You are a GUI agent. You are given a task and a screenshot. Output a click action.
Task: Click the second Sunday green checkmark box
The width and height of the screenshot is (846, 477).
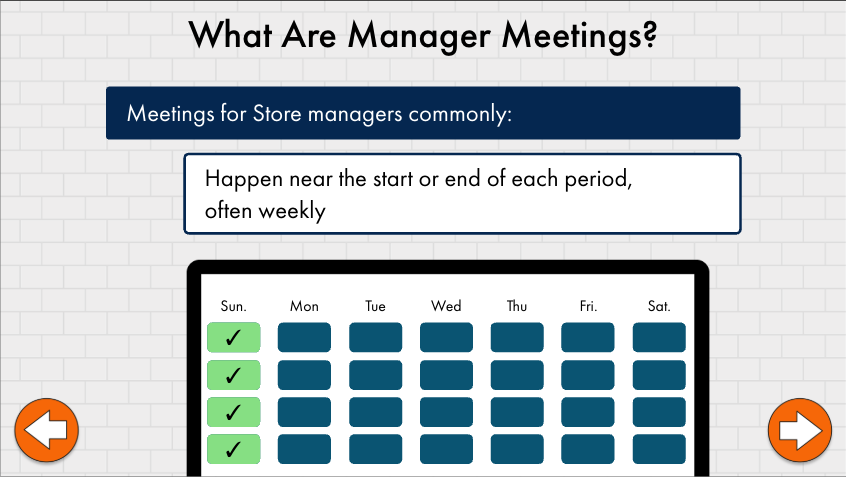click(x=233, y=375)
